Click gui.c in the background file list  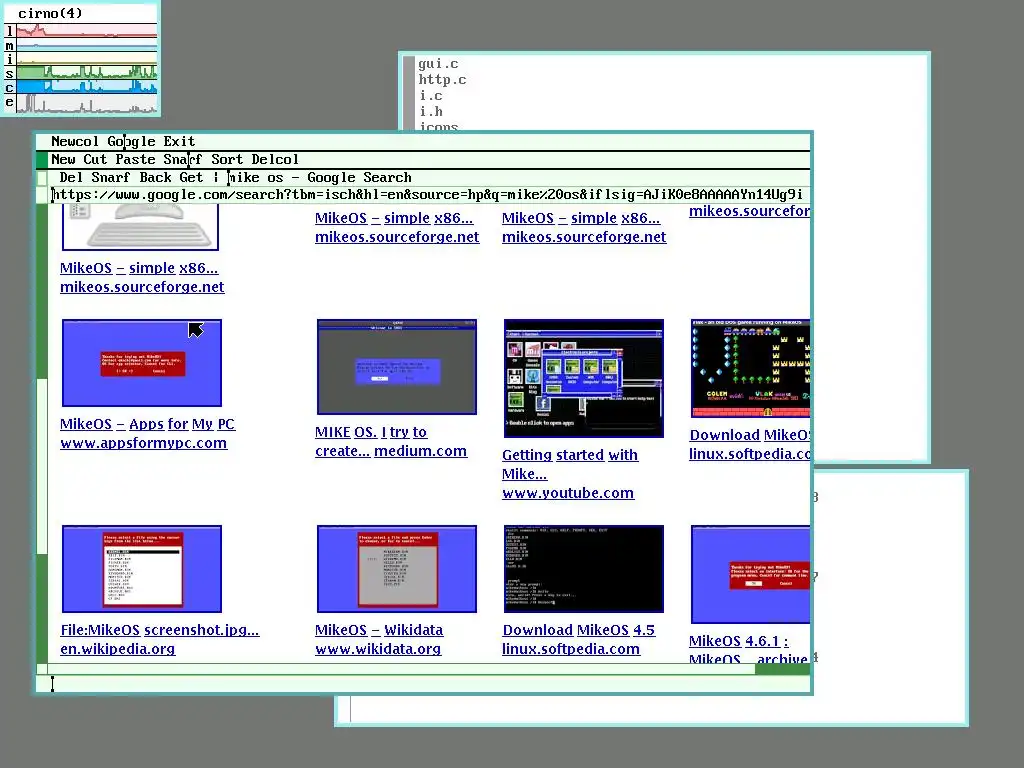(x=438, y=64)
